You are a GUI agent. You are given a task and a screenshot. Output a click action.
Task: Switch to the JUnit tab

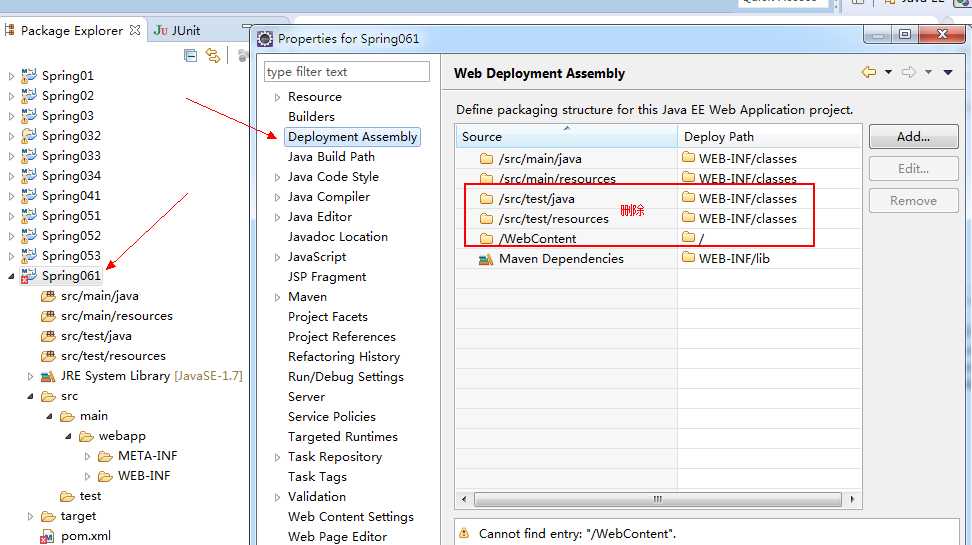(177, 30)
